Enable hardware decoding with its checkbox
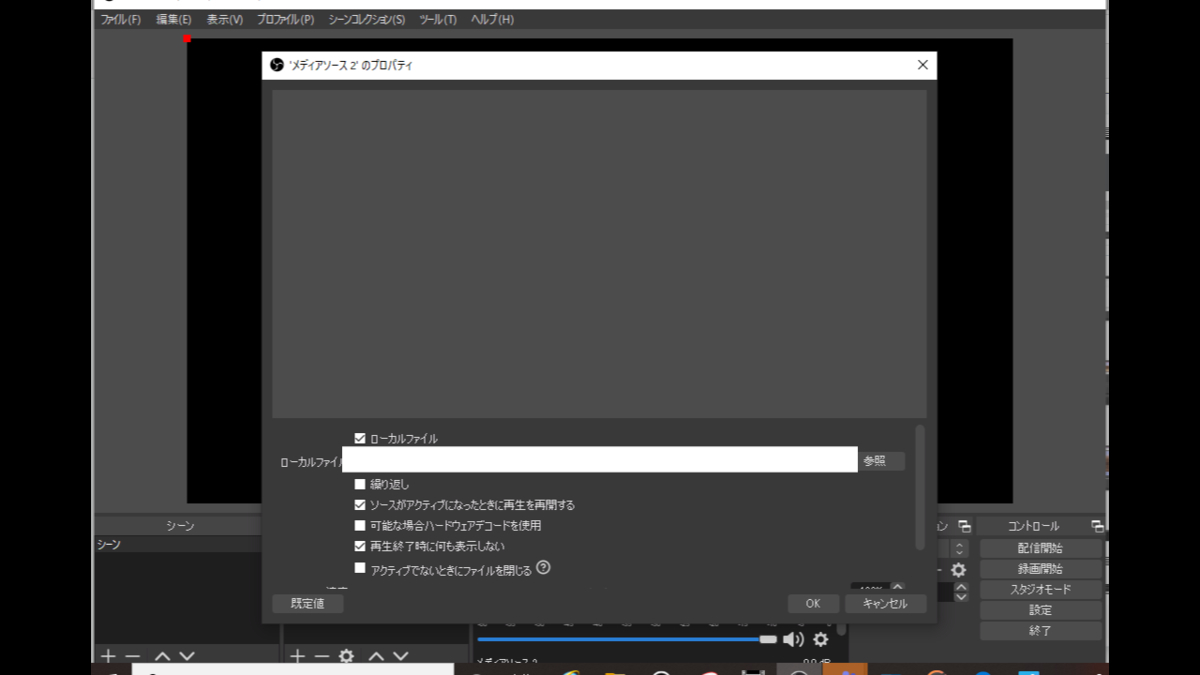The height and width of the screenshot is (675, 1200). pos(360,525)
